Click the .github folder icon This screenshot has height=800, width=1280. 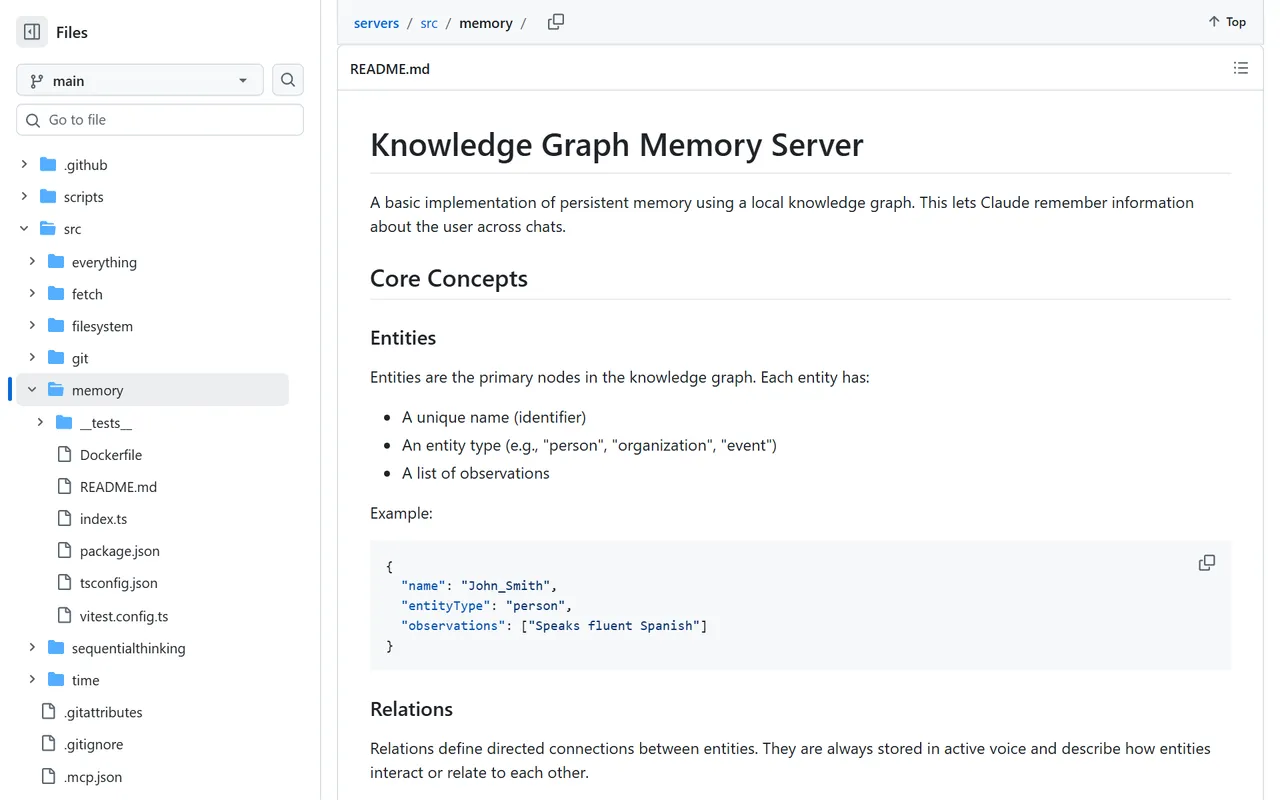point(48,164)
